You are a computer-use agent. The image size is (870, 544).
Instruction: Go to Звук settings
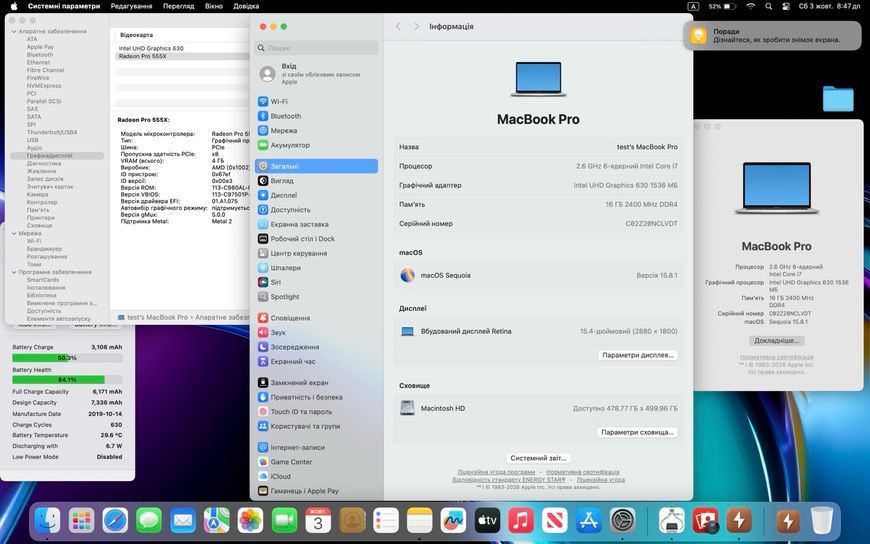click(x=316, y=333)
